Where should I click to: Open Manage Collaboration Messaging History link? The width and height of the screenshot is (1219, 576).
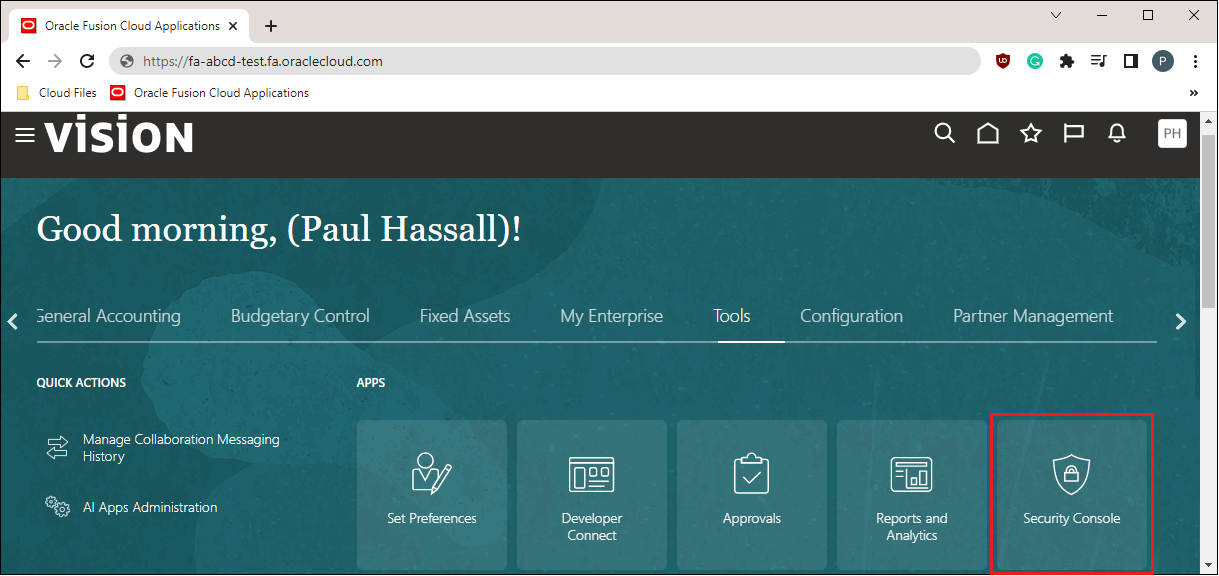[x=181, y=448]
